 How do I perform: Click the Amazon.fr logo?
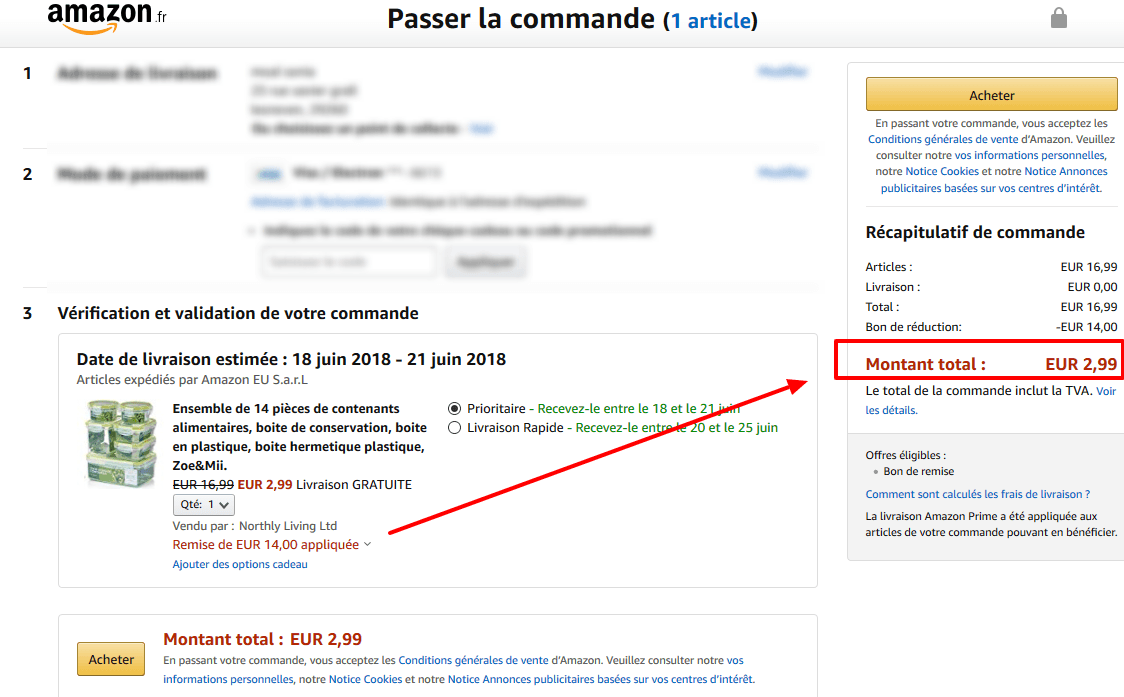[102, 17]
